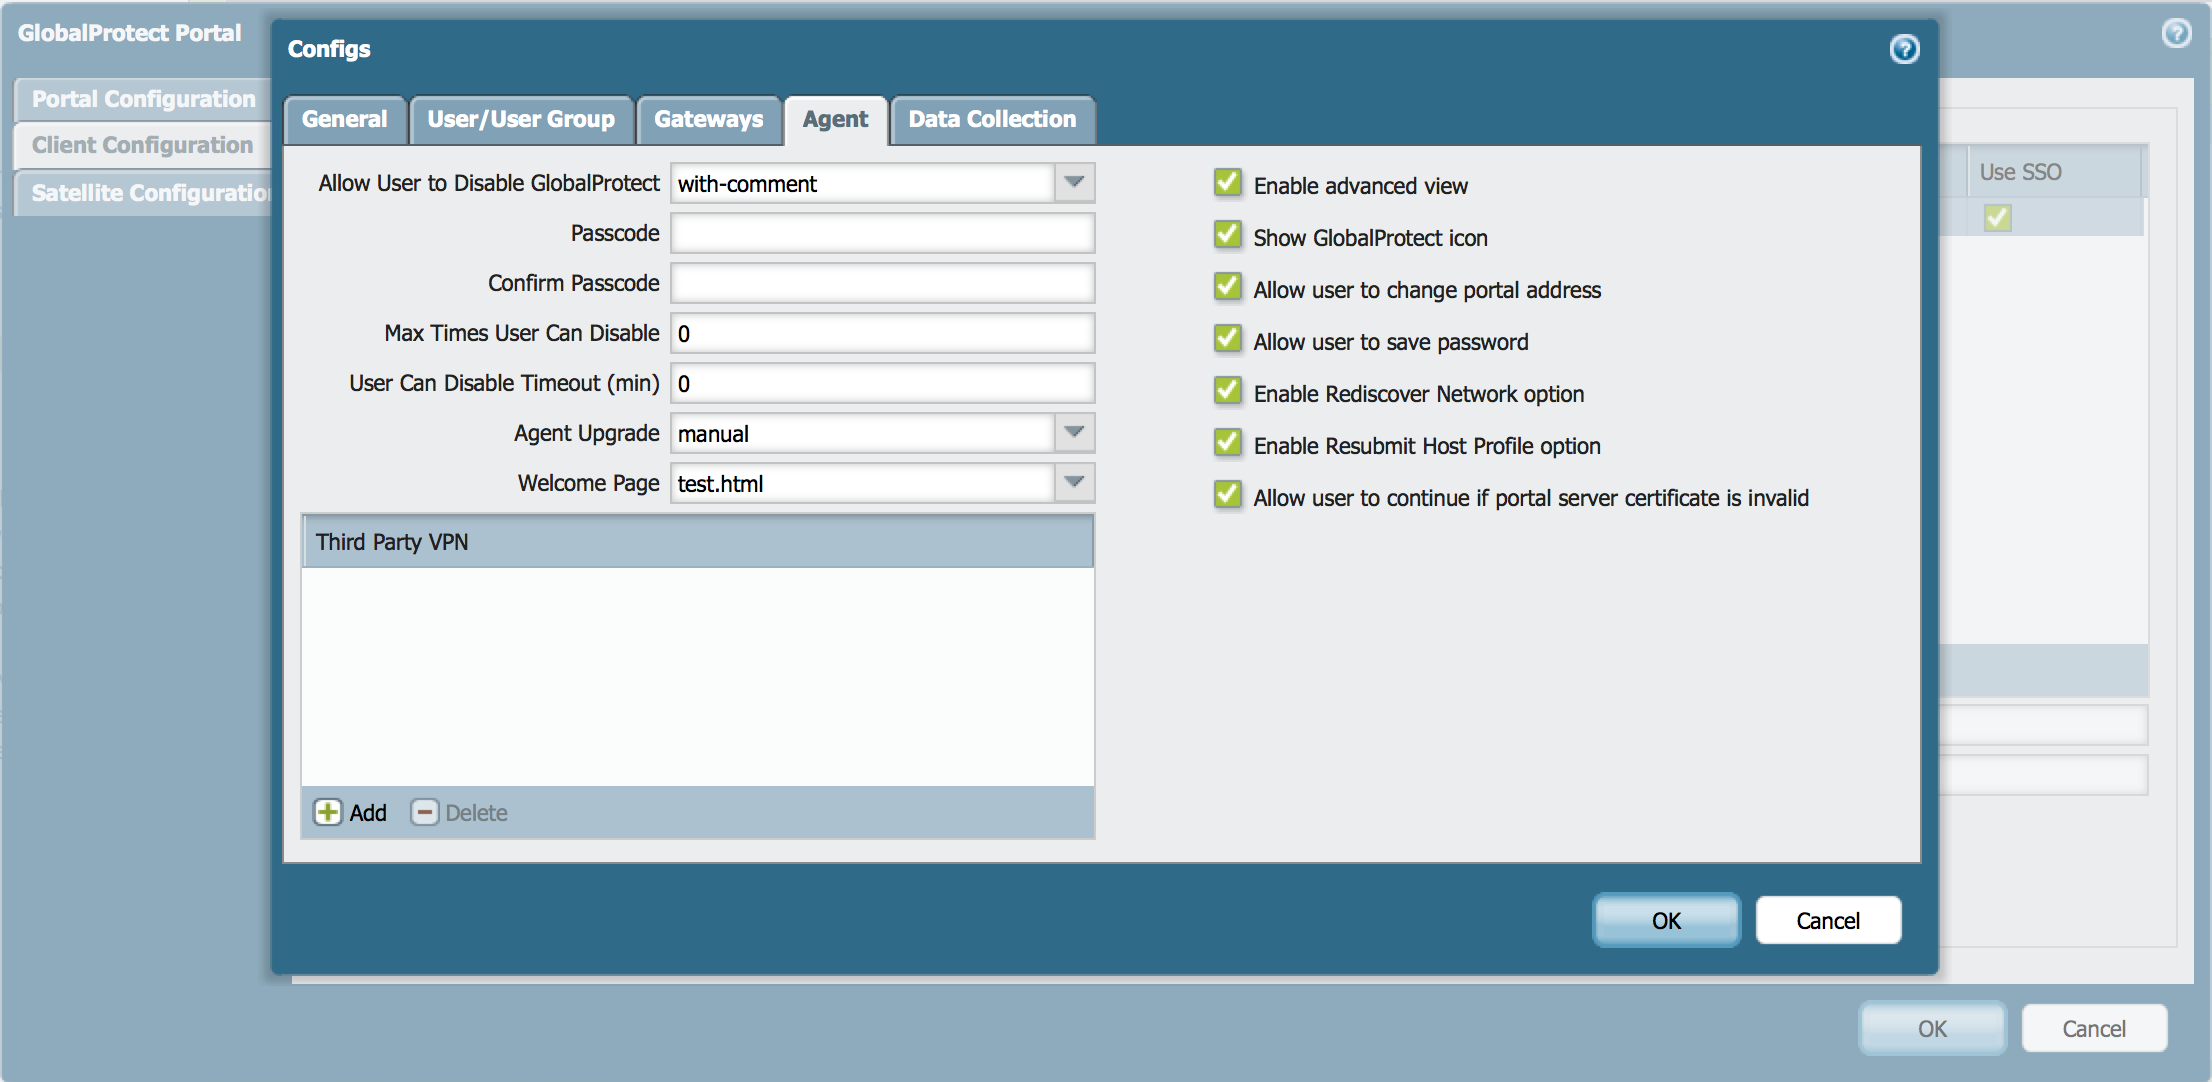Toggle Show GlobalProtect icon checkbox
Screen dimensions: 2212x1082
click(1228, 236)
